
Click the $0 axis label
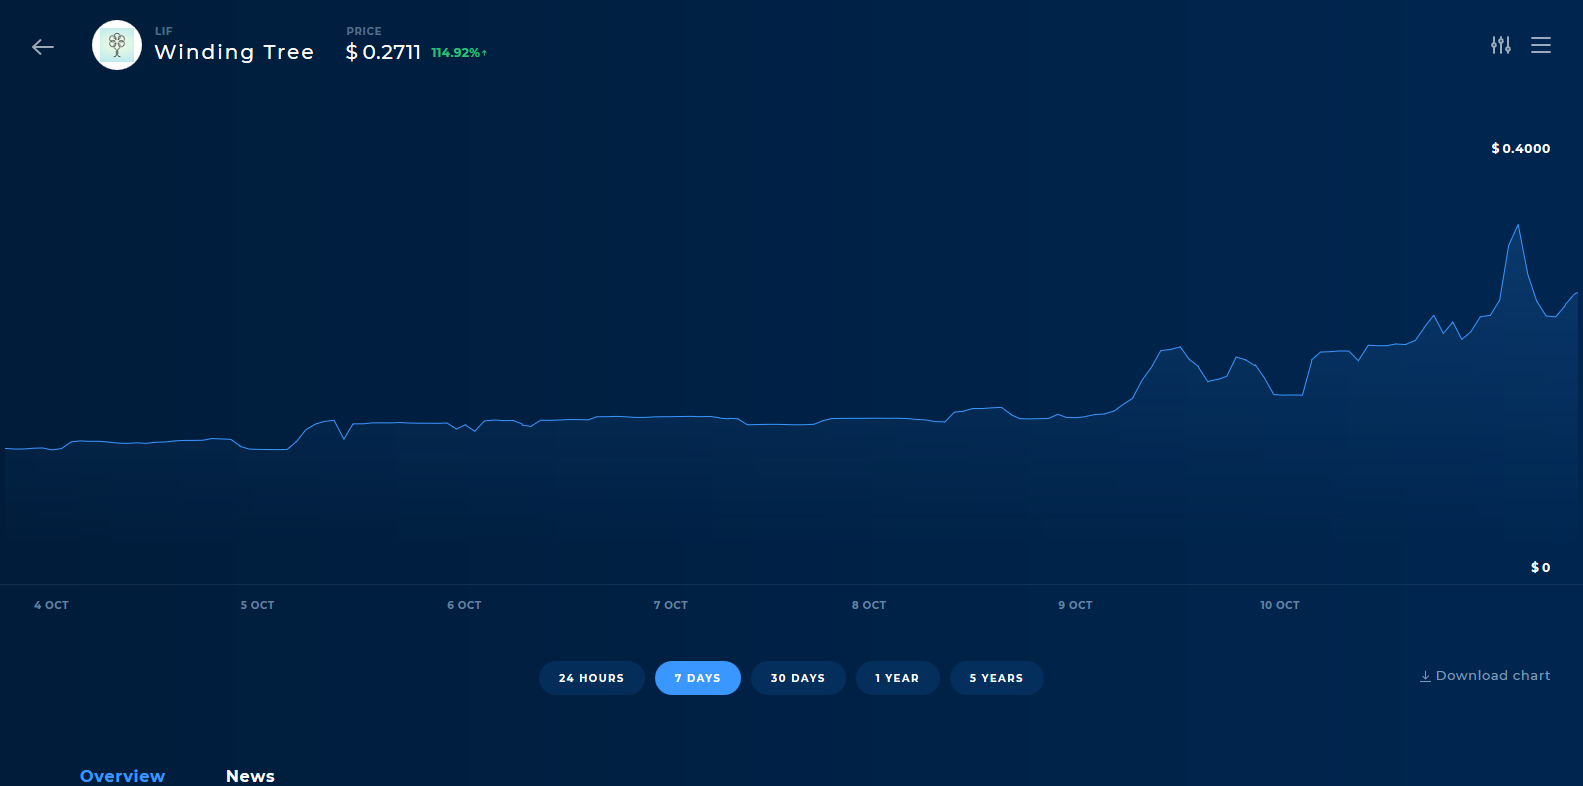click(1540, 567)
